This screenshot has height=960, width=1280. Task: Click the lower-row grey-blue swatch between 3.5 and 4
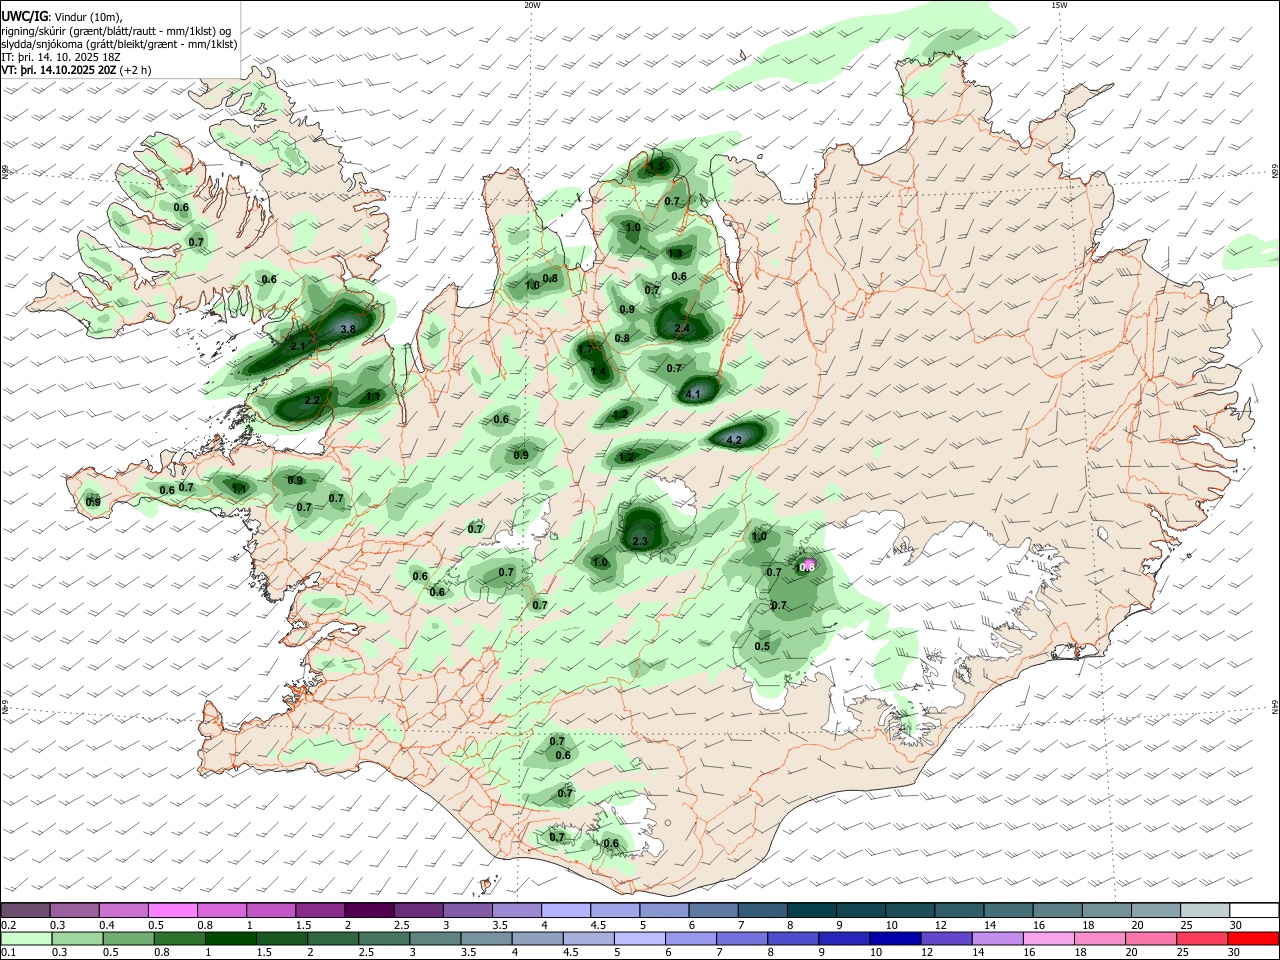coord(486,939)
